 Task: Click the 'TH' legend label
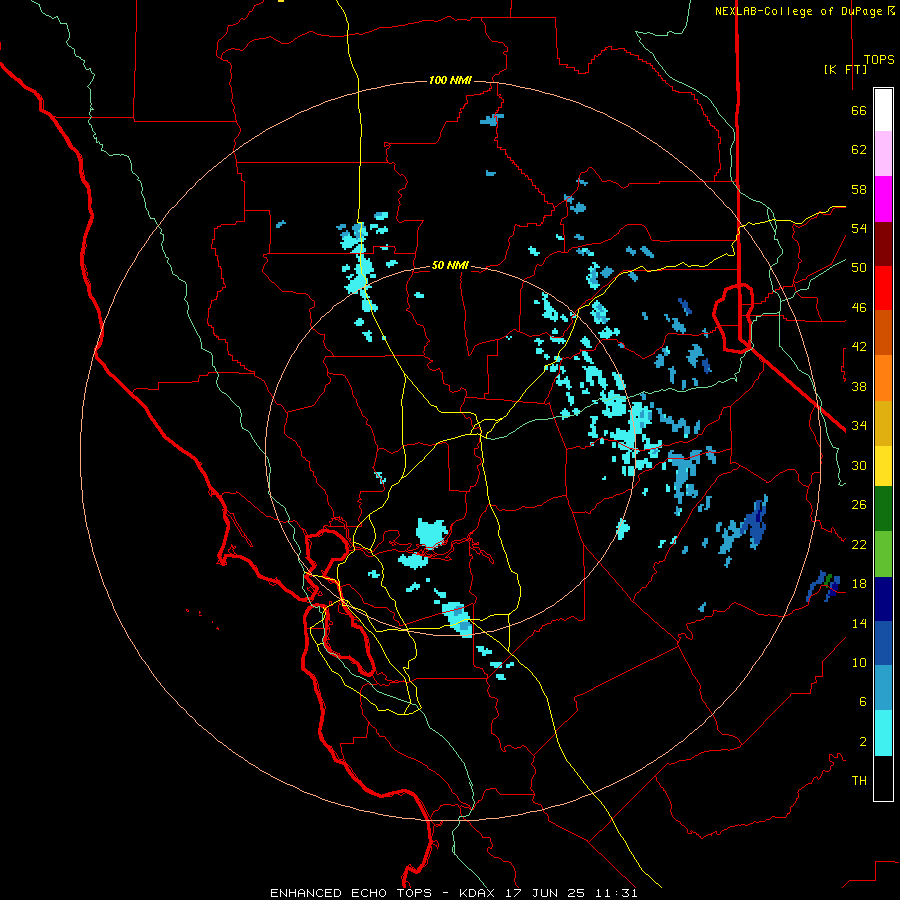tap(859, 781)
